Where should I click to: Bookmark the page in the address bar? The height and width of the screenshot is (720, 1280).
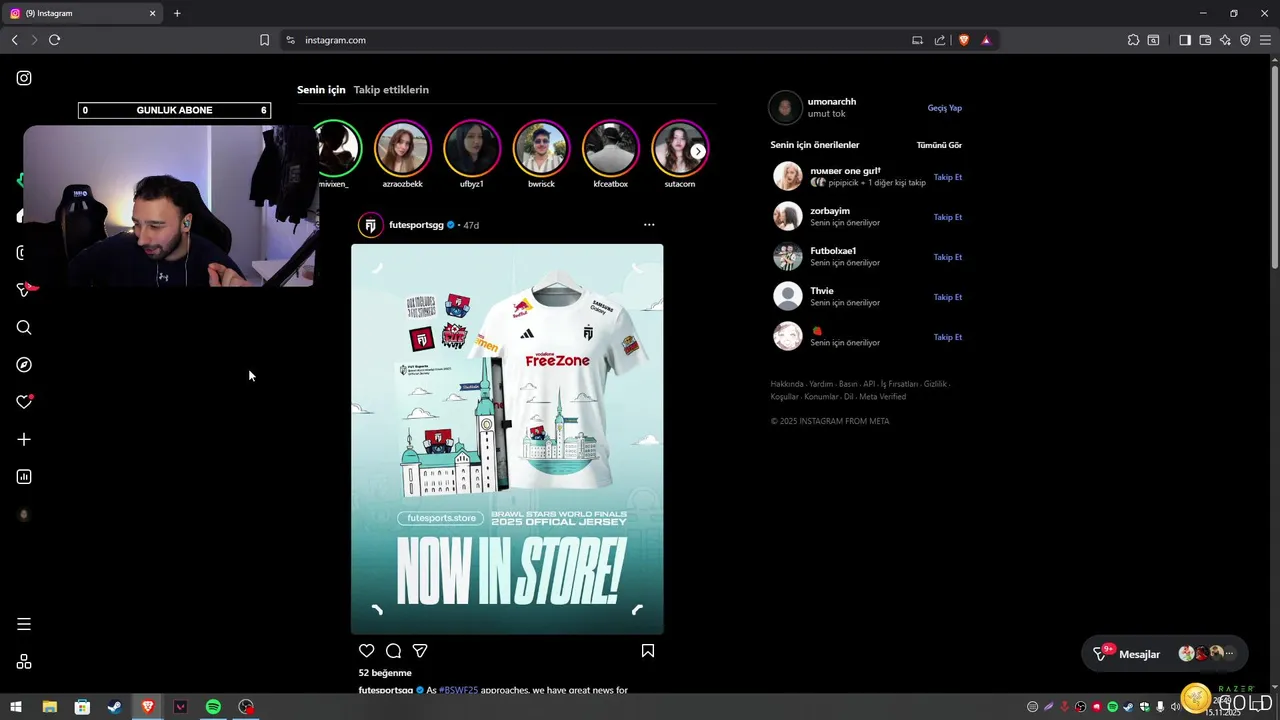(x=264, y=40)
